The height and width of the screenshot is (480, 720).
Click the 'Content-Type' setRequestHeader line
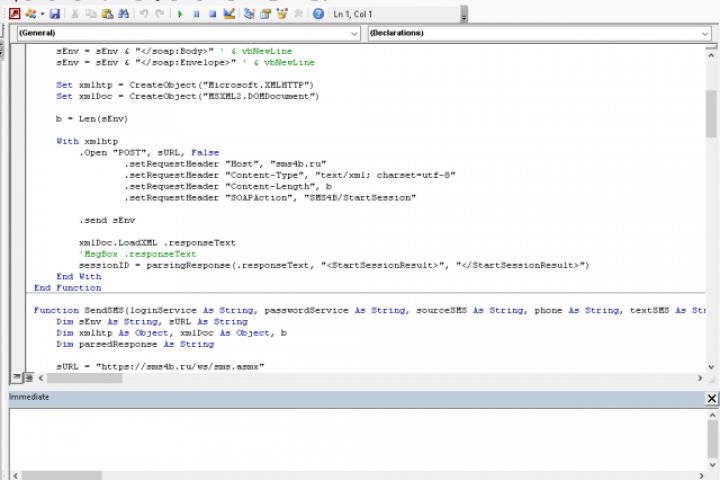tap(290, 175)
